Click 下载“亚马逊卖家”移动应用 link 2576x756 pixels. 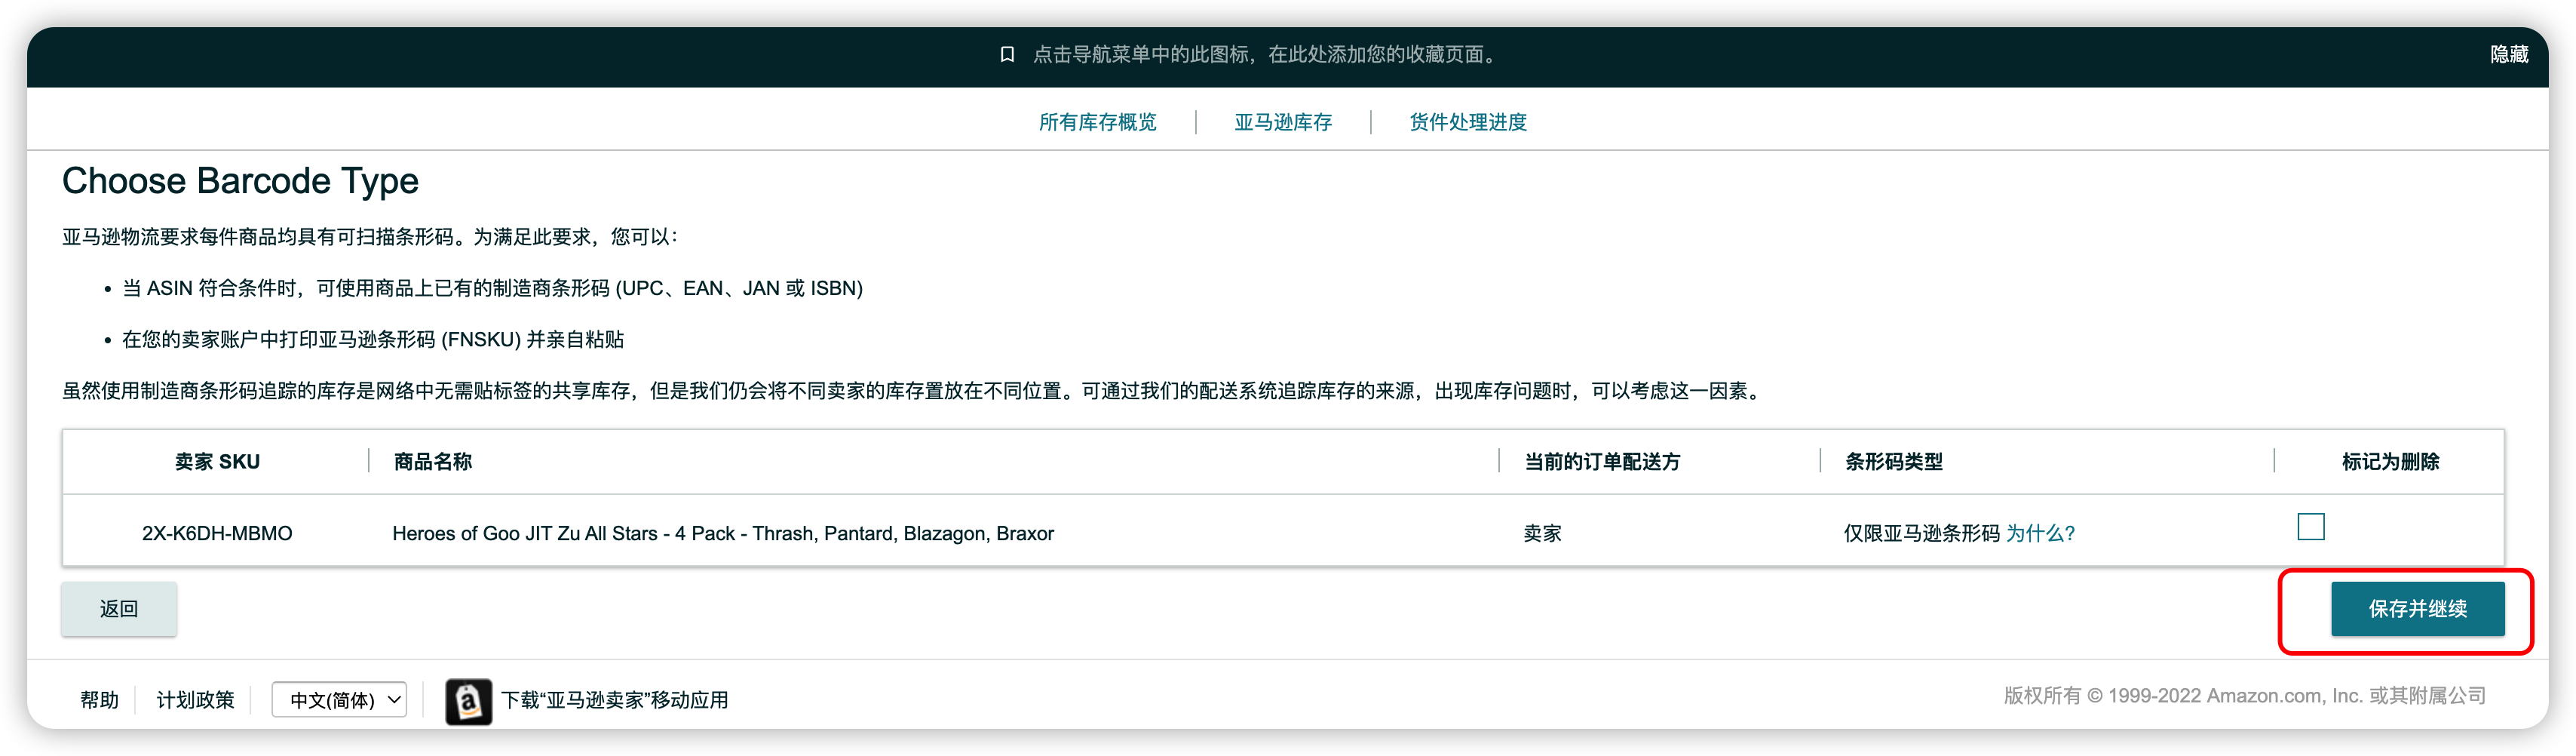[x=614, y=699]
